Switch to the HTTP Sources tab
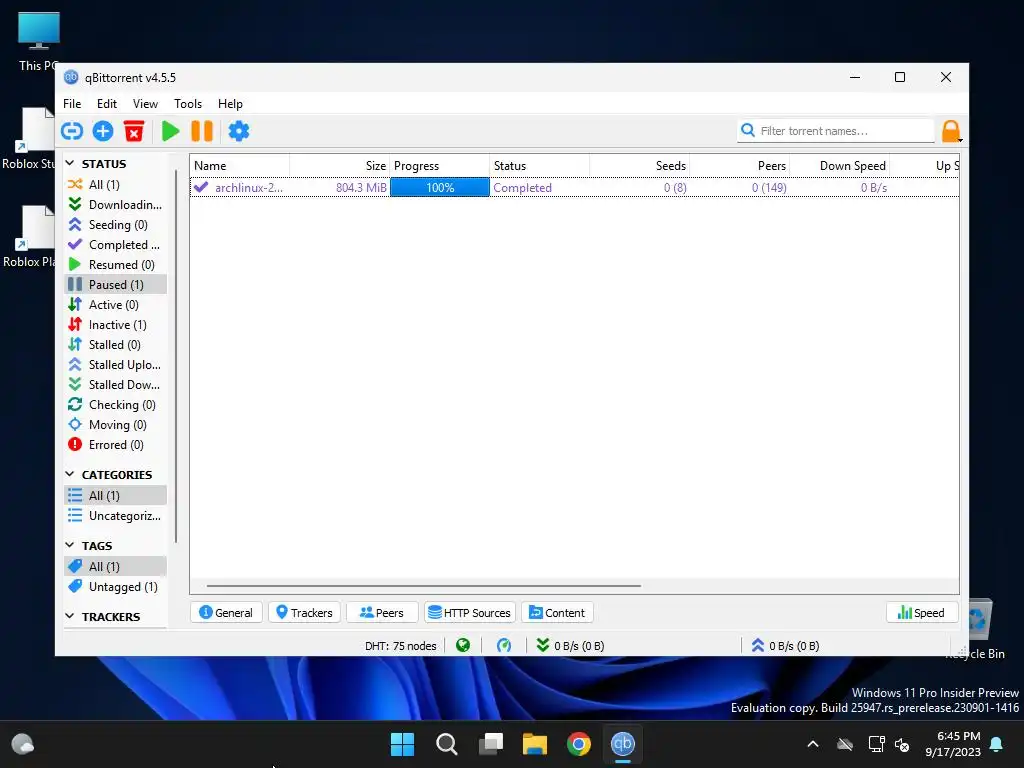The height and width of the screenshot is (768, 1024). tap(470, 613)
